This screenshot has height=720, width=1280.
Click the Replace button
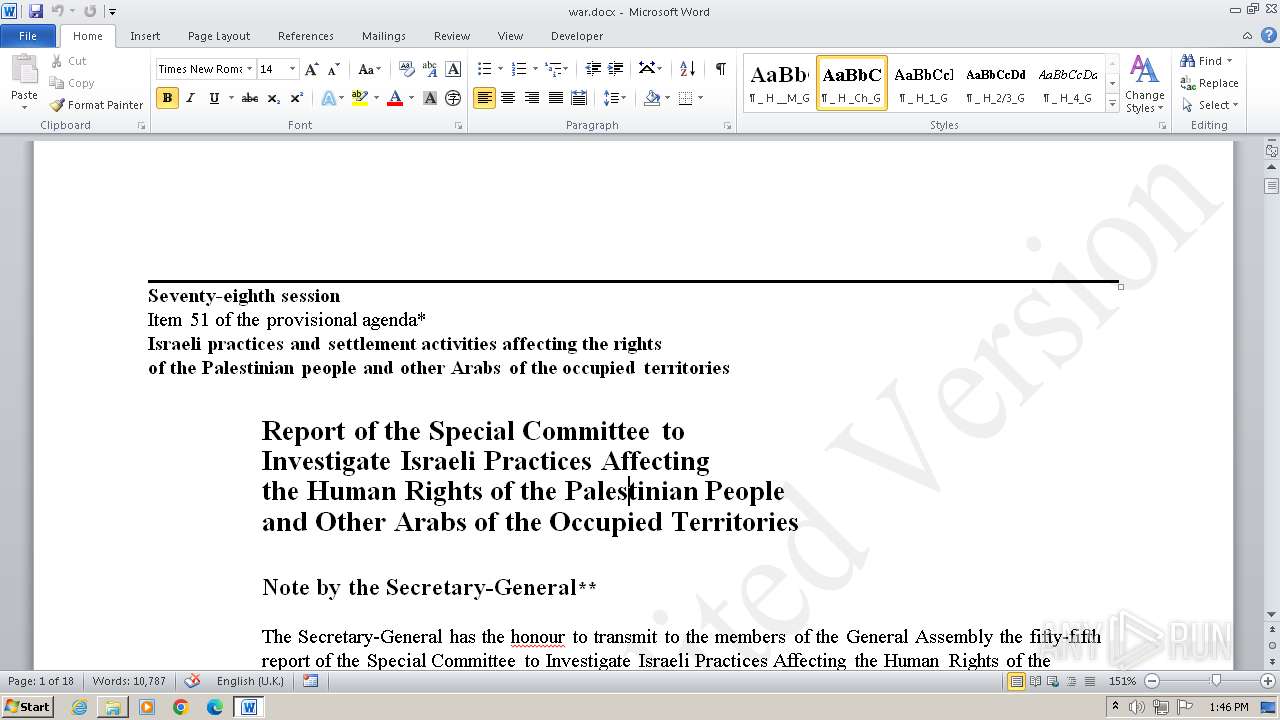[x=1210, y=83]
